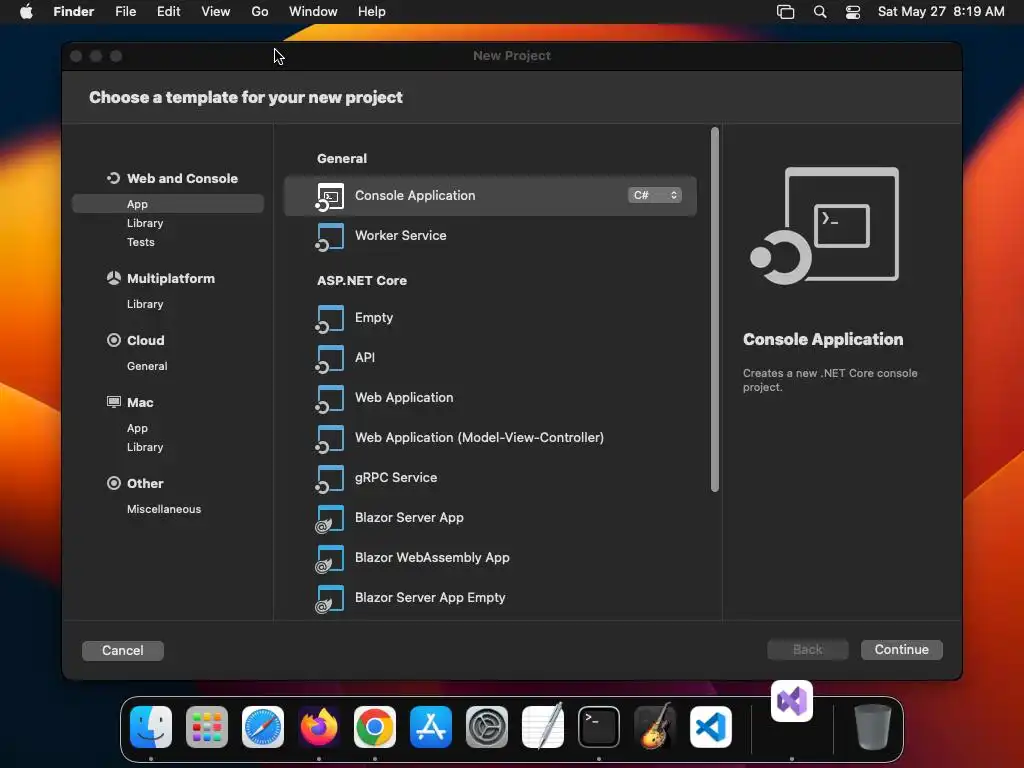Image resolution: width=1024 pixels, height=768 pixels.
Task: Click the Web and Console category icon
Action: 114,178
